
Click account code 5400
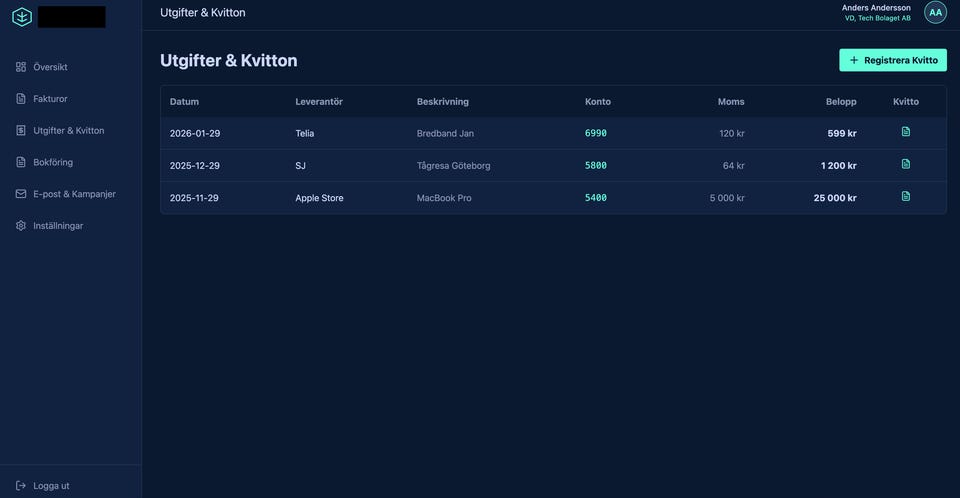(x=596, y=198)
